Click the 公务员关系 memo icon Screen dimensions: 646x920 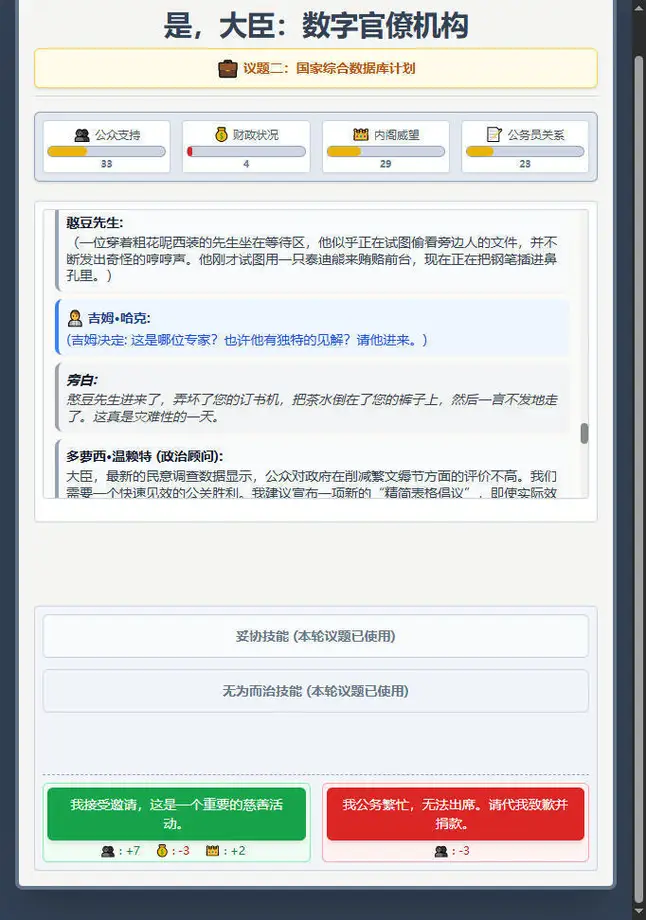point(494,135)
